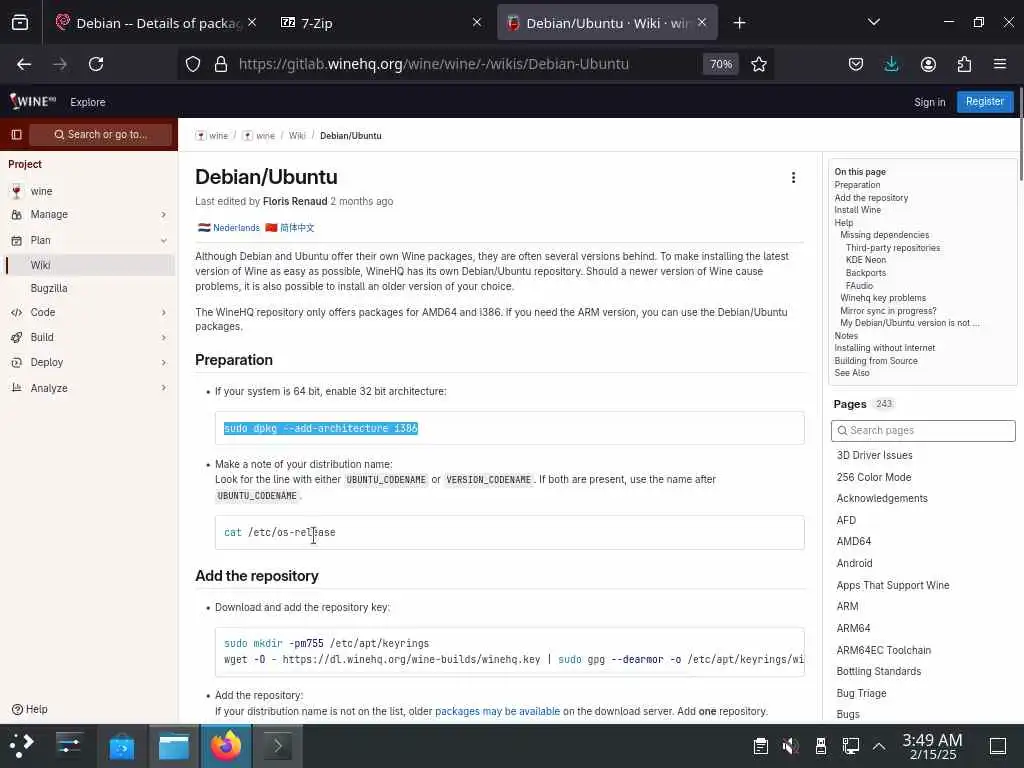1024x768 pixels.
Task: Go back to previous page
Action: pyautogui.click(x=24, y=64)
